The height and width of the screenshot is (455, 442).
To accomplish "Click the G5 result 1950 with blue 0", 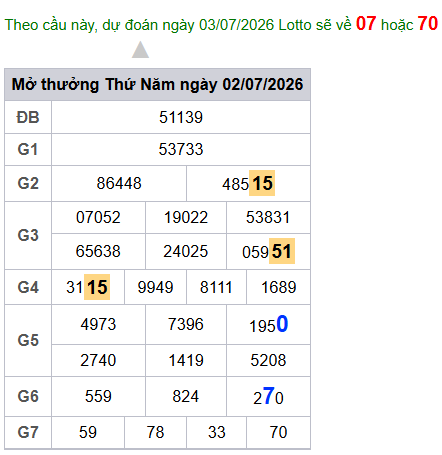I will [x=268, y=324].
